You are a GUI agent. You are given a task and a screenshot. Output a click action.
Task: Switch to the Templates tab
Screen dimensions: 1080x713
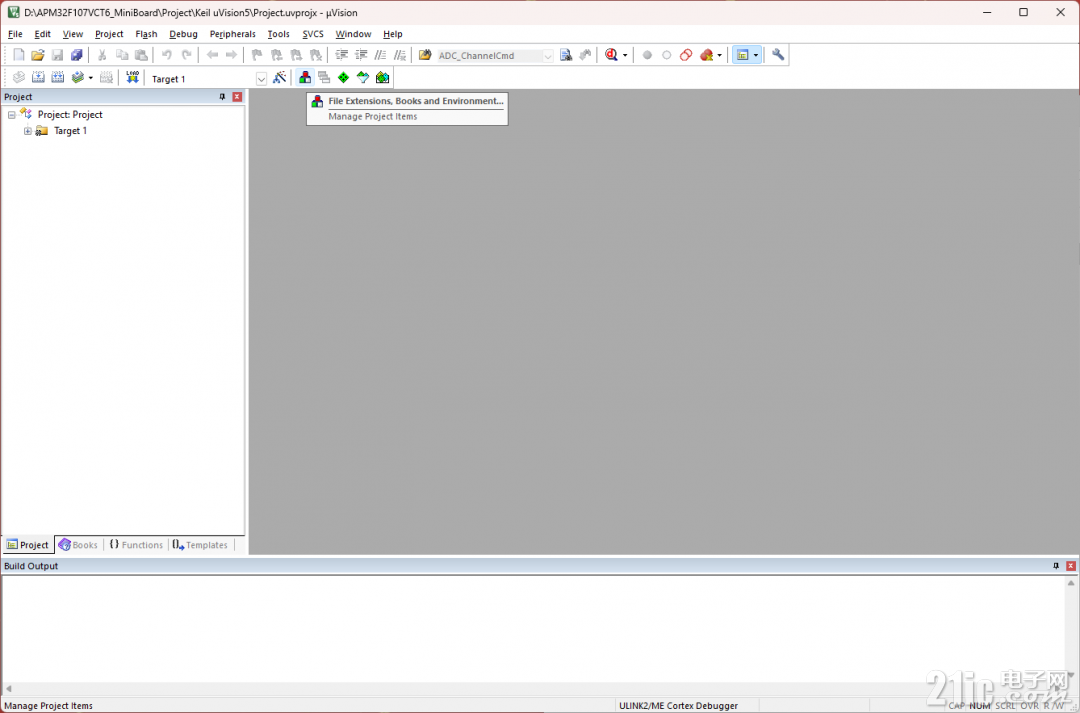click(200, 545)
